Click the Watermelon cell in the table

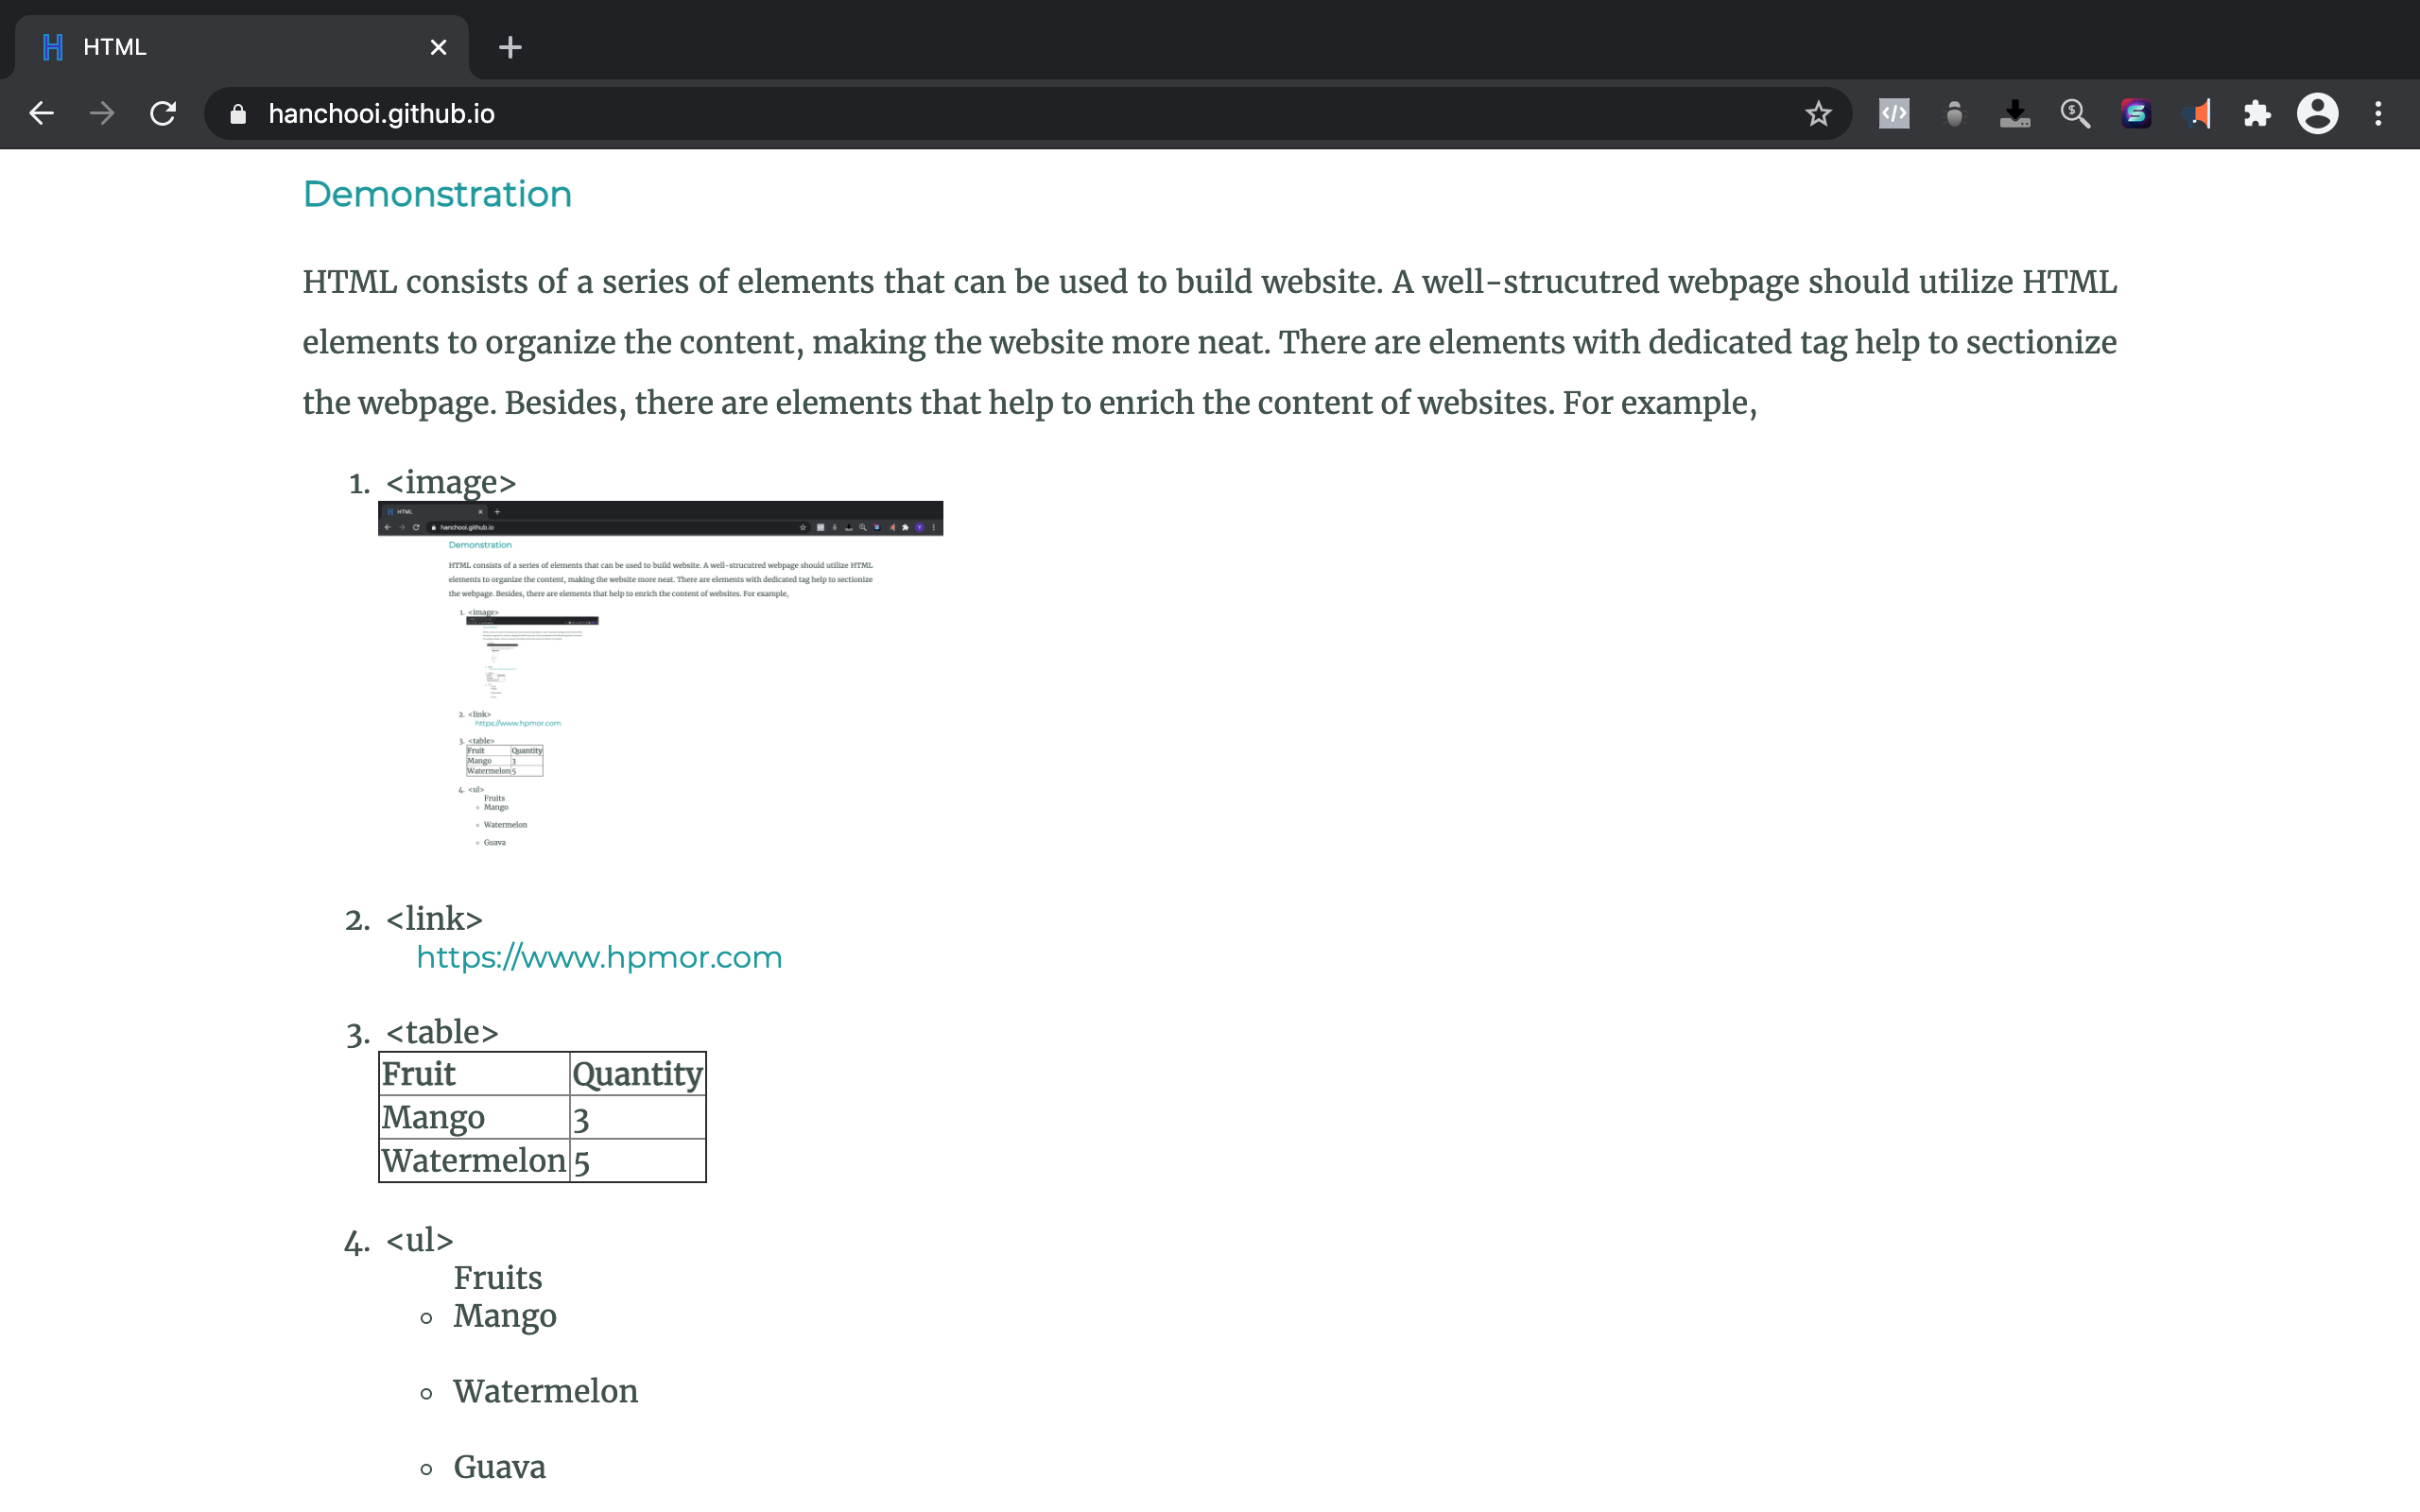[474, 1160]
